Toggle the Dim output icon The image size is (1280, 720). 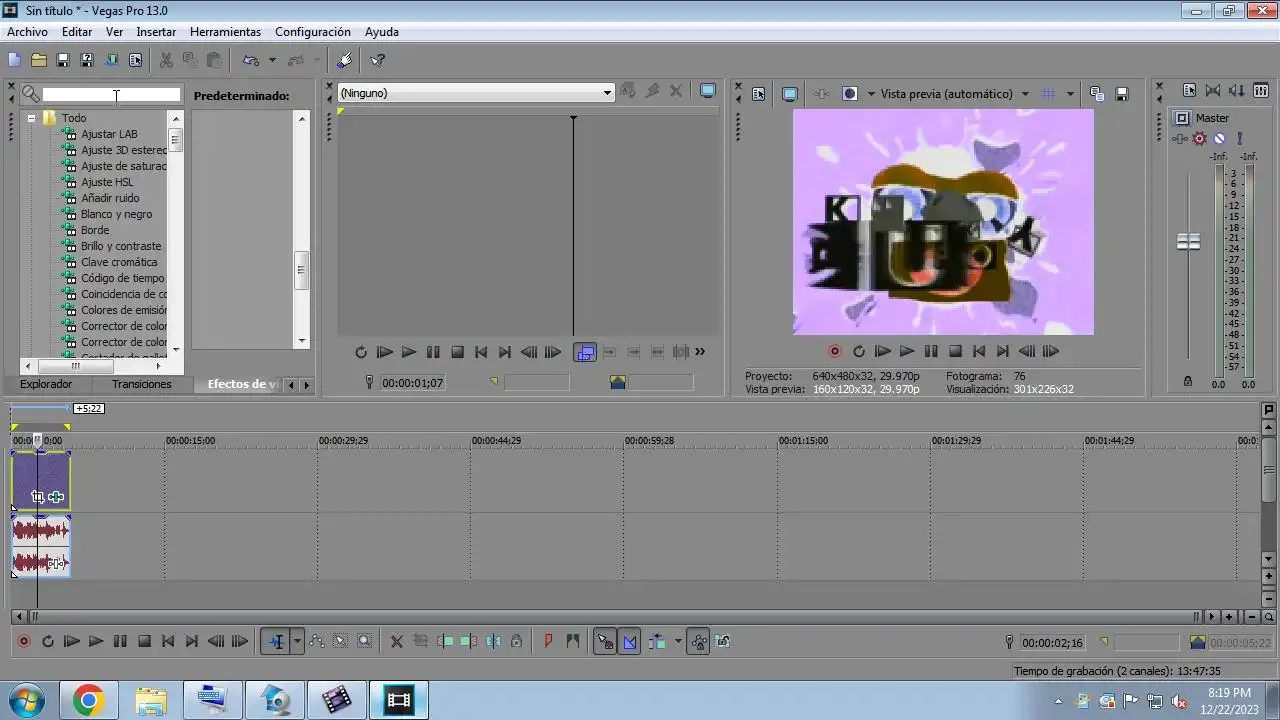point(1237,90)
